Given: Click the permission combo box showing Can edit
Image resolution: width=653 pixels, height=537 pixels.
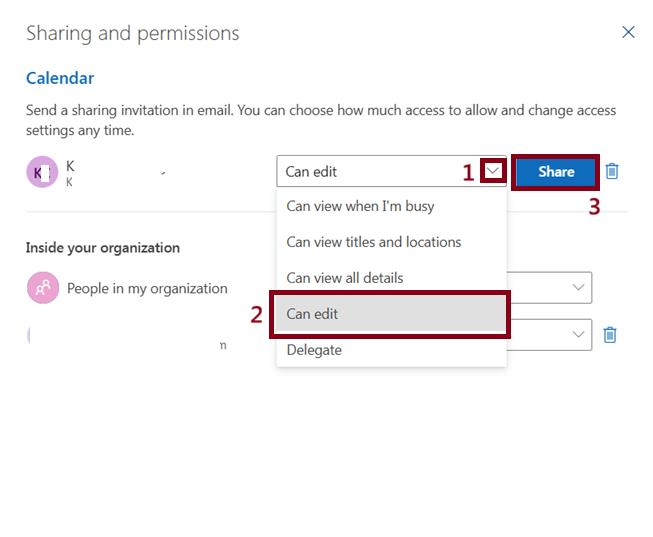Looking at the screenshot, I should [x=391, y=171].
